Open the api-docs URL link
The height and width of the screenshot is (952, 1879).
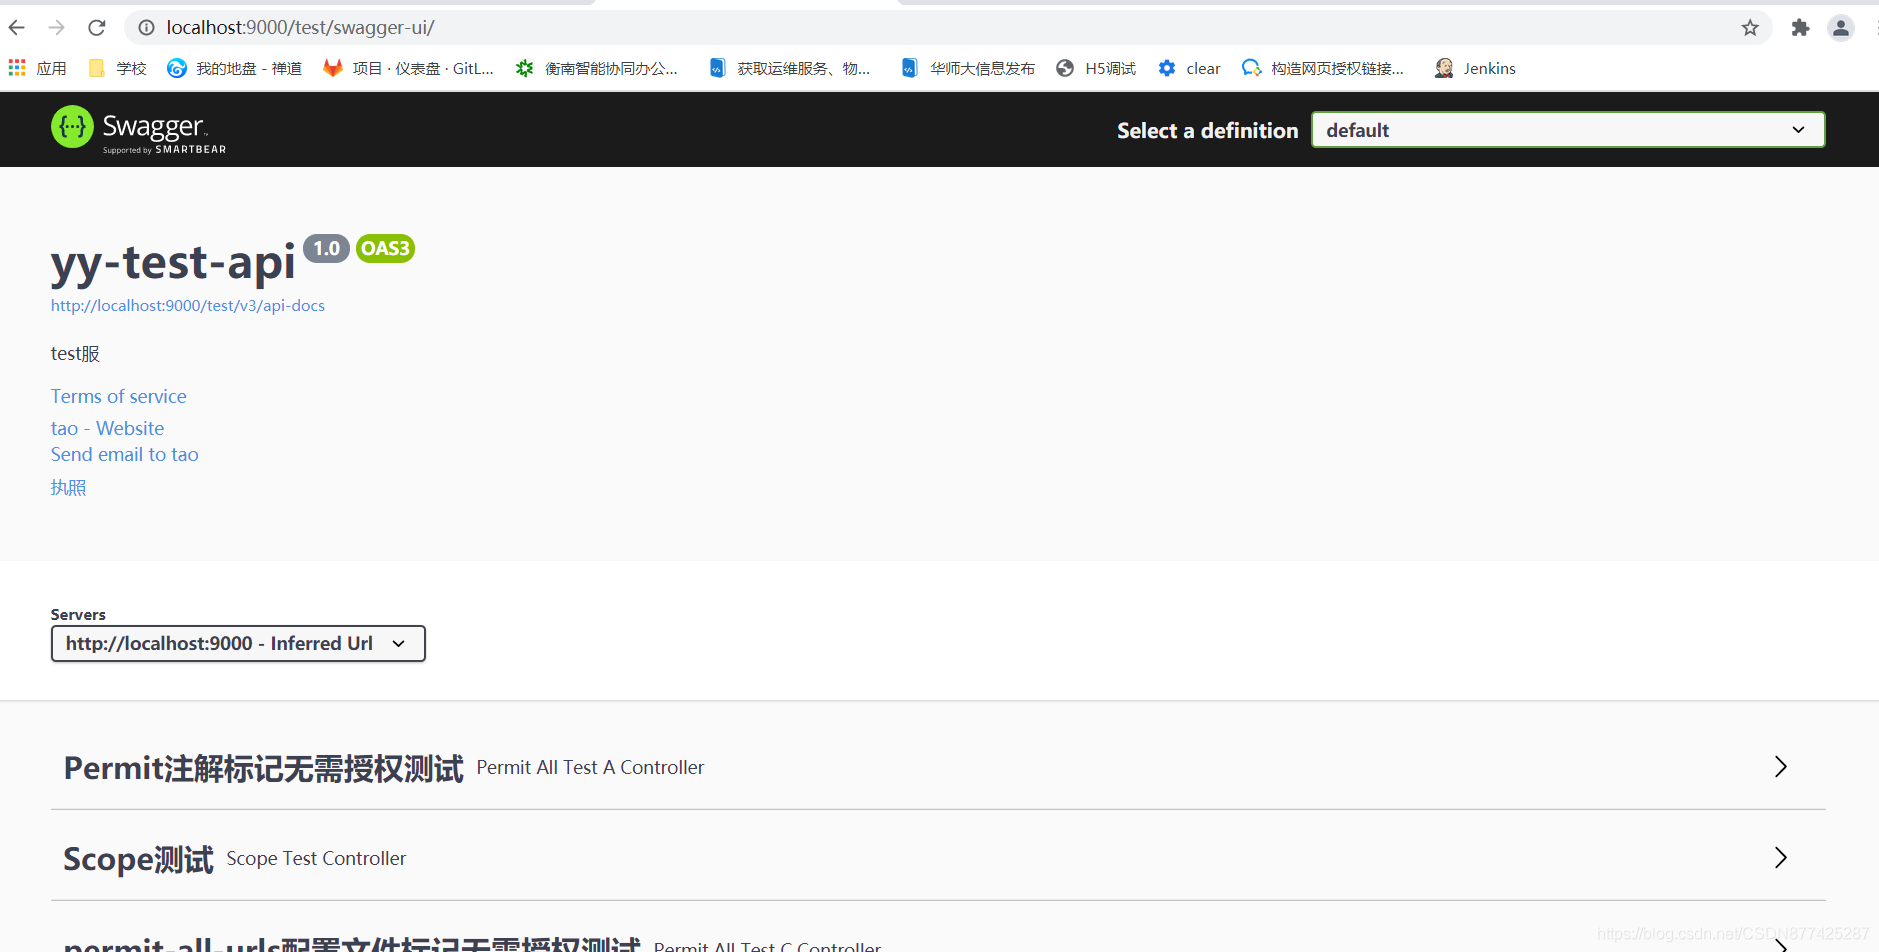(187, 305)
